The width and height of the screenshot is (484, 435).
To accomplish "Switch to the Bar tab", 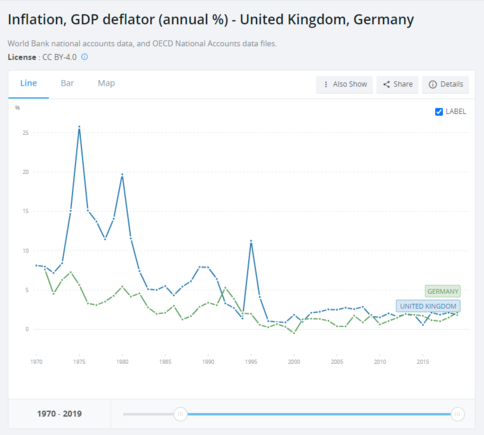I will point(67,83).
